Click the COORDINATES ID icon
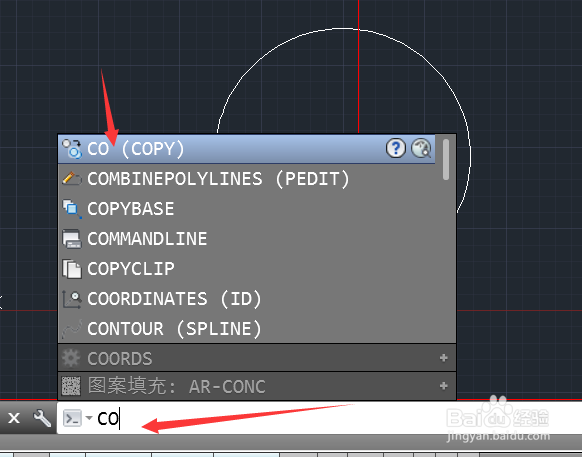The image size is (582, 457). point(72,299)
